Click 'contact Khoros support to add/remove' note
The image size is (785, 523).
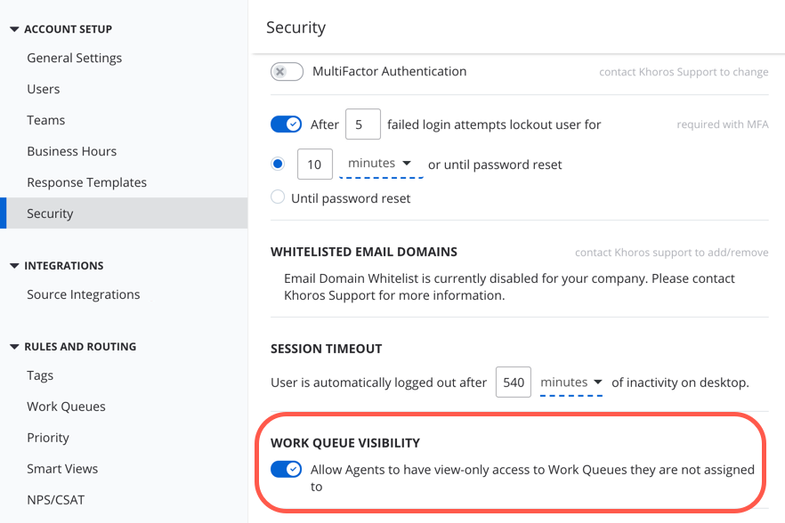click(672, 252)
